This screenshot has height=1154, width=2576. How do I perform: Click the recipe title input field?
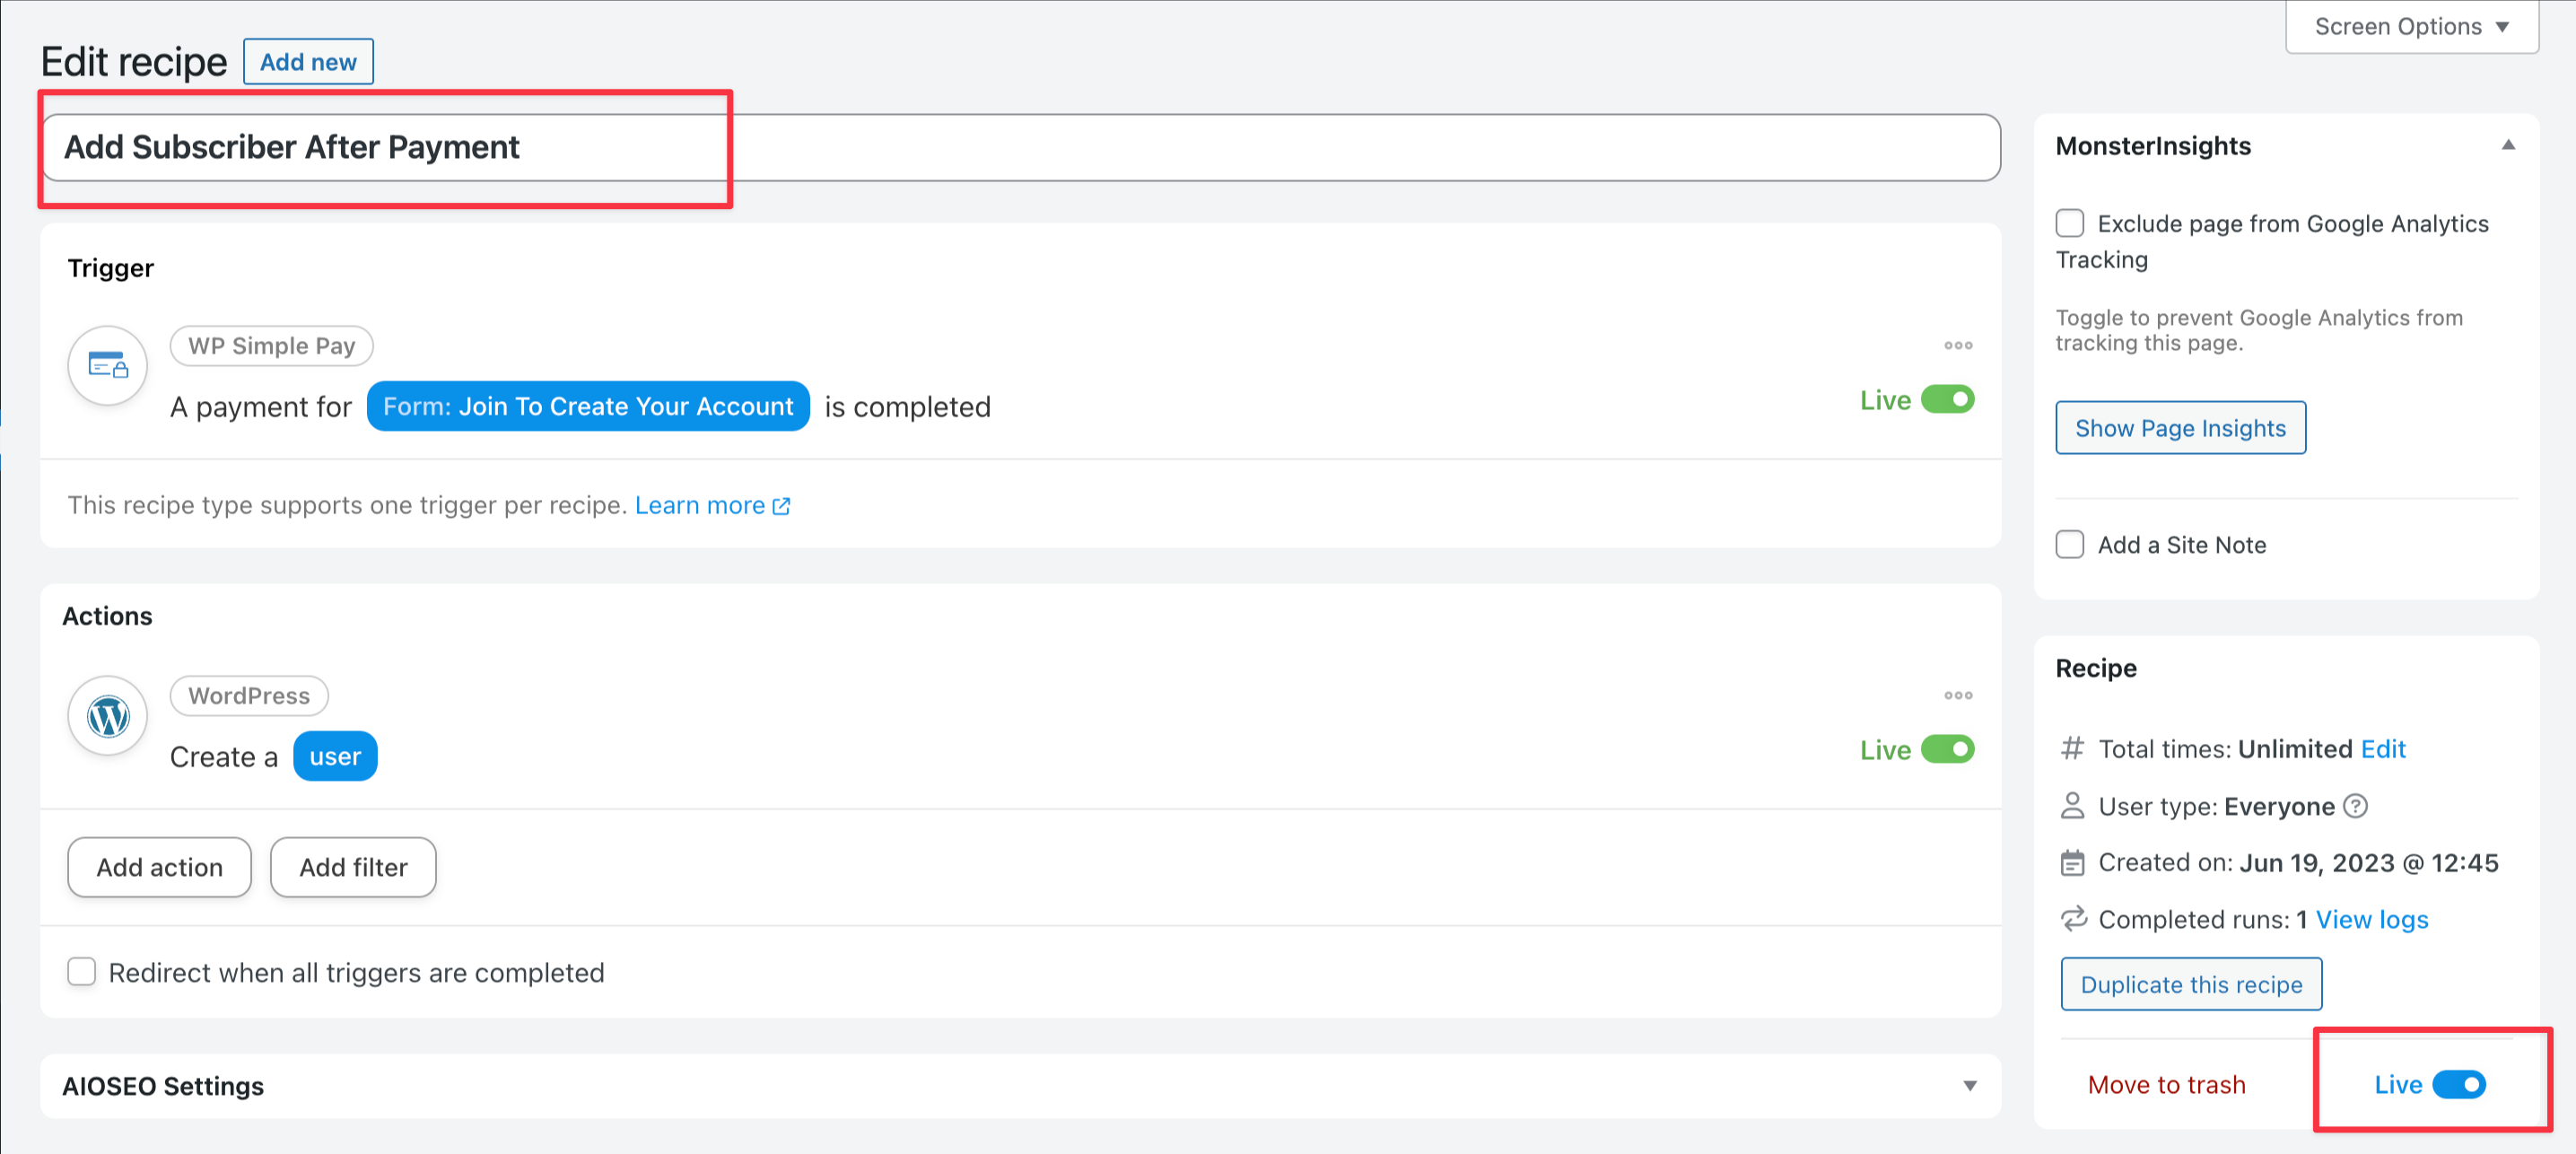pos(1020,148)
